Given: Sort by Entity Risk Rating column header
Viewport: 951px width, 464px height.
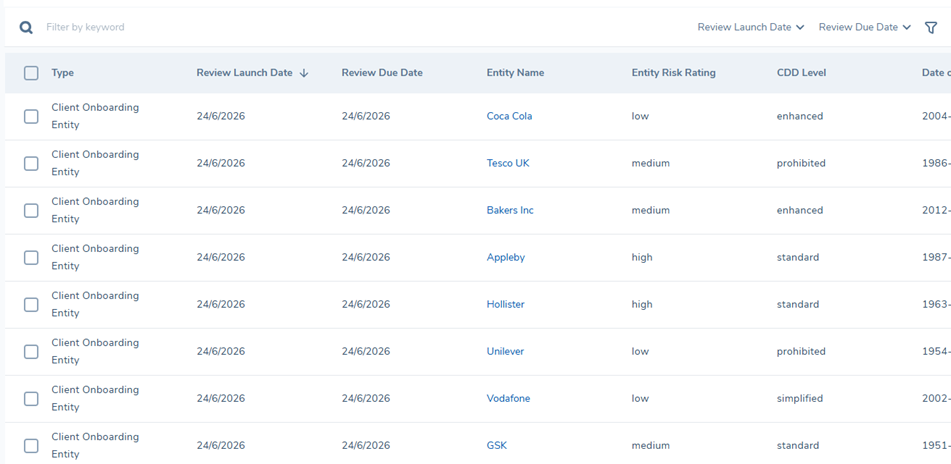Looking at the screenshot, I should point(674,73).
